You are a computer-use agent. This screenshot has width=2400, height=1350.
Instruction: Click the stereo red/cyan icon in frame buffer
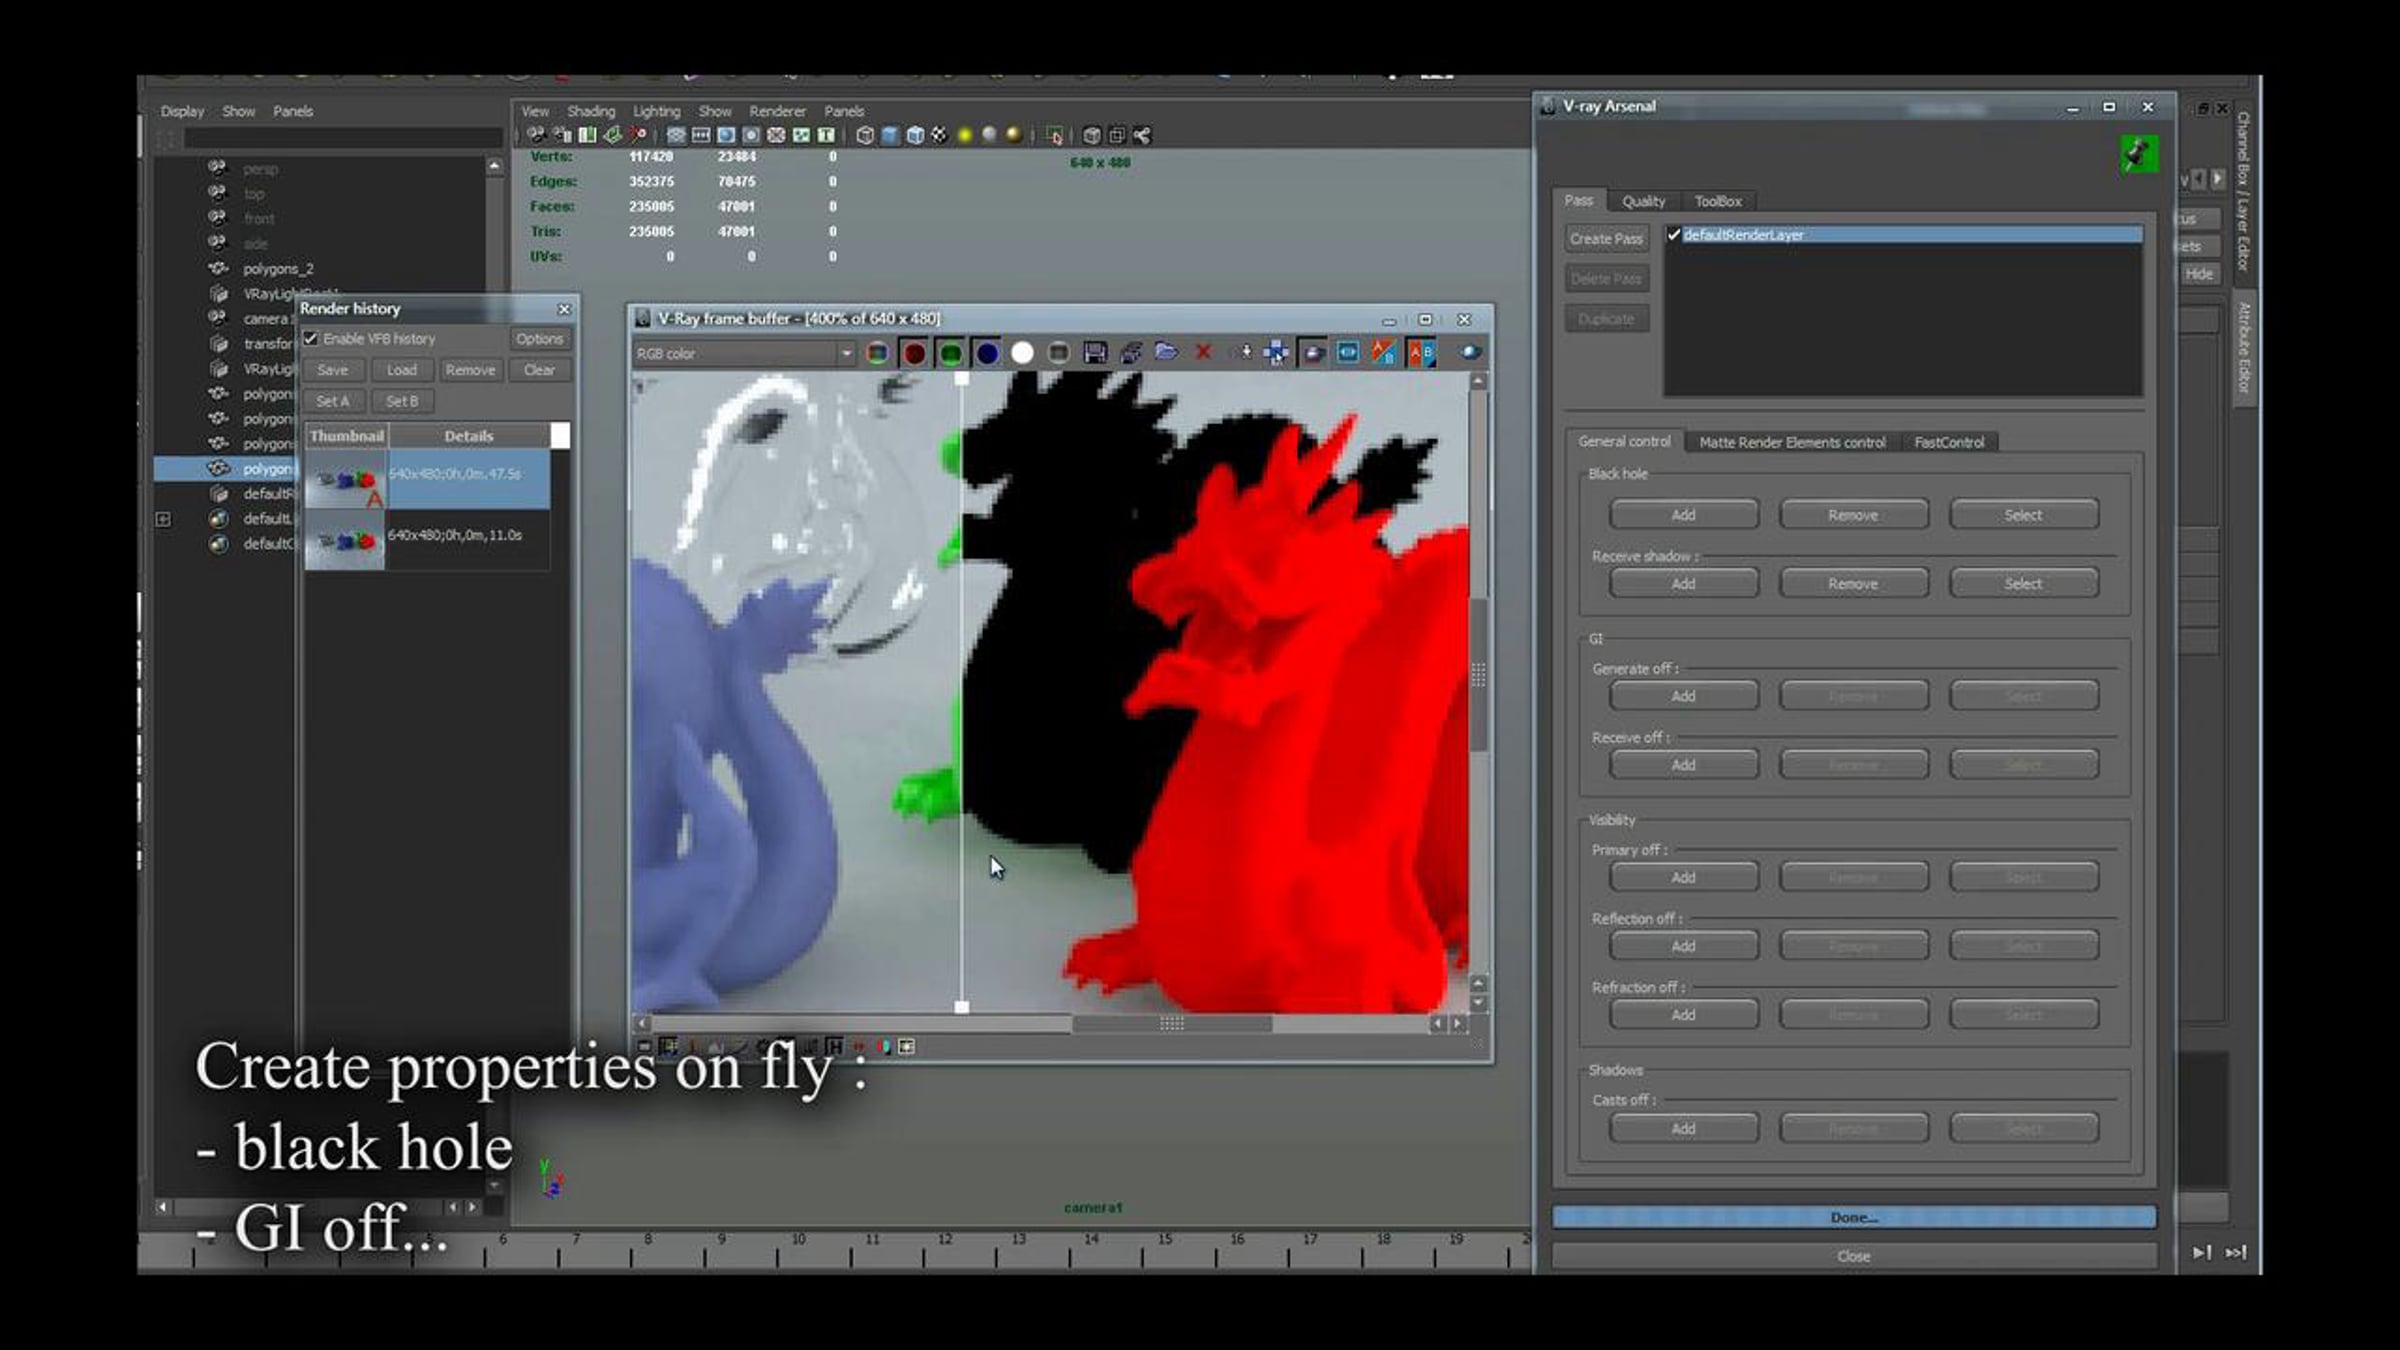point(884,1047)
